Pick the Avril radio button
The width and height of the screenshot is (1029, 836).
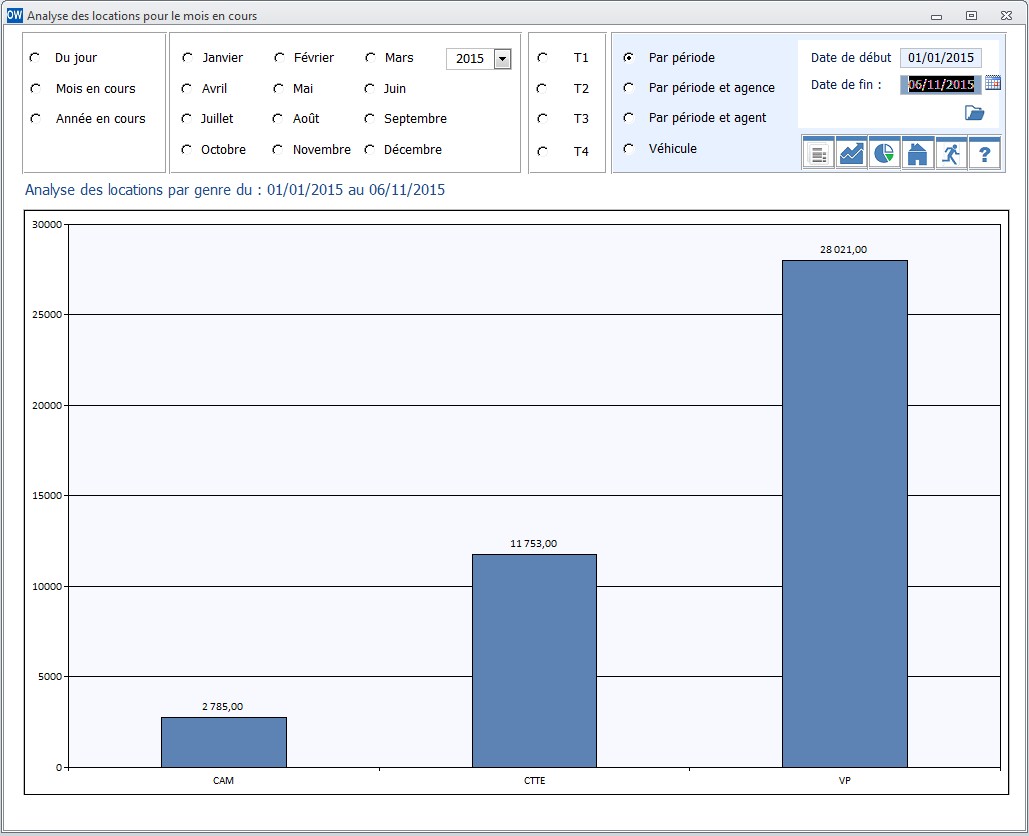click(x=186, y=88)
